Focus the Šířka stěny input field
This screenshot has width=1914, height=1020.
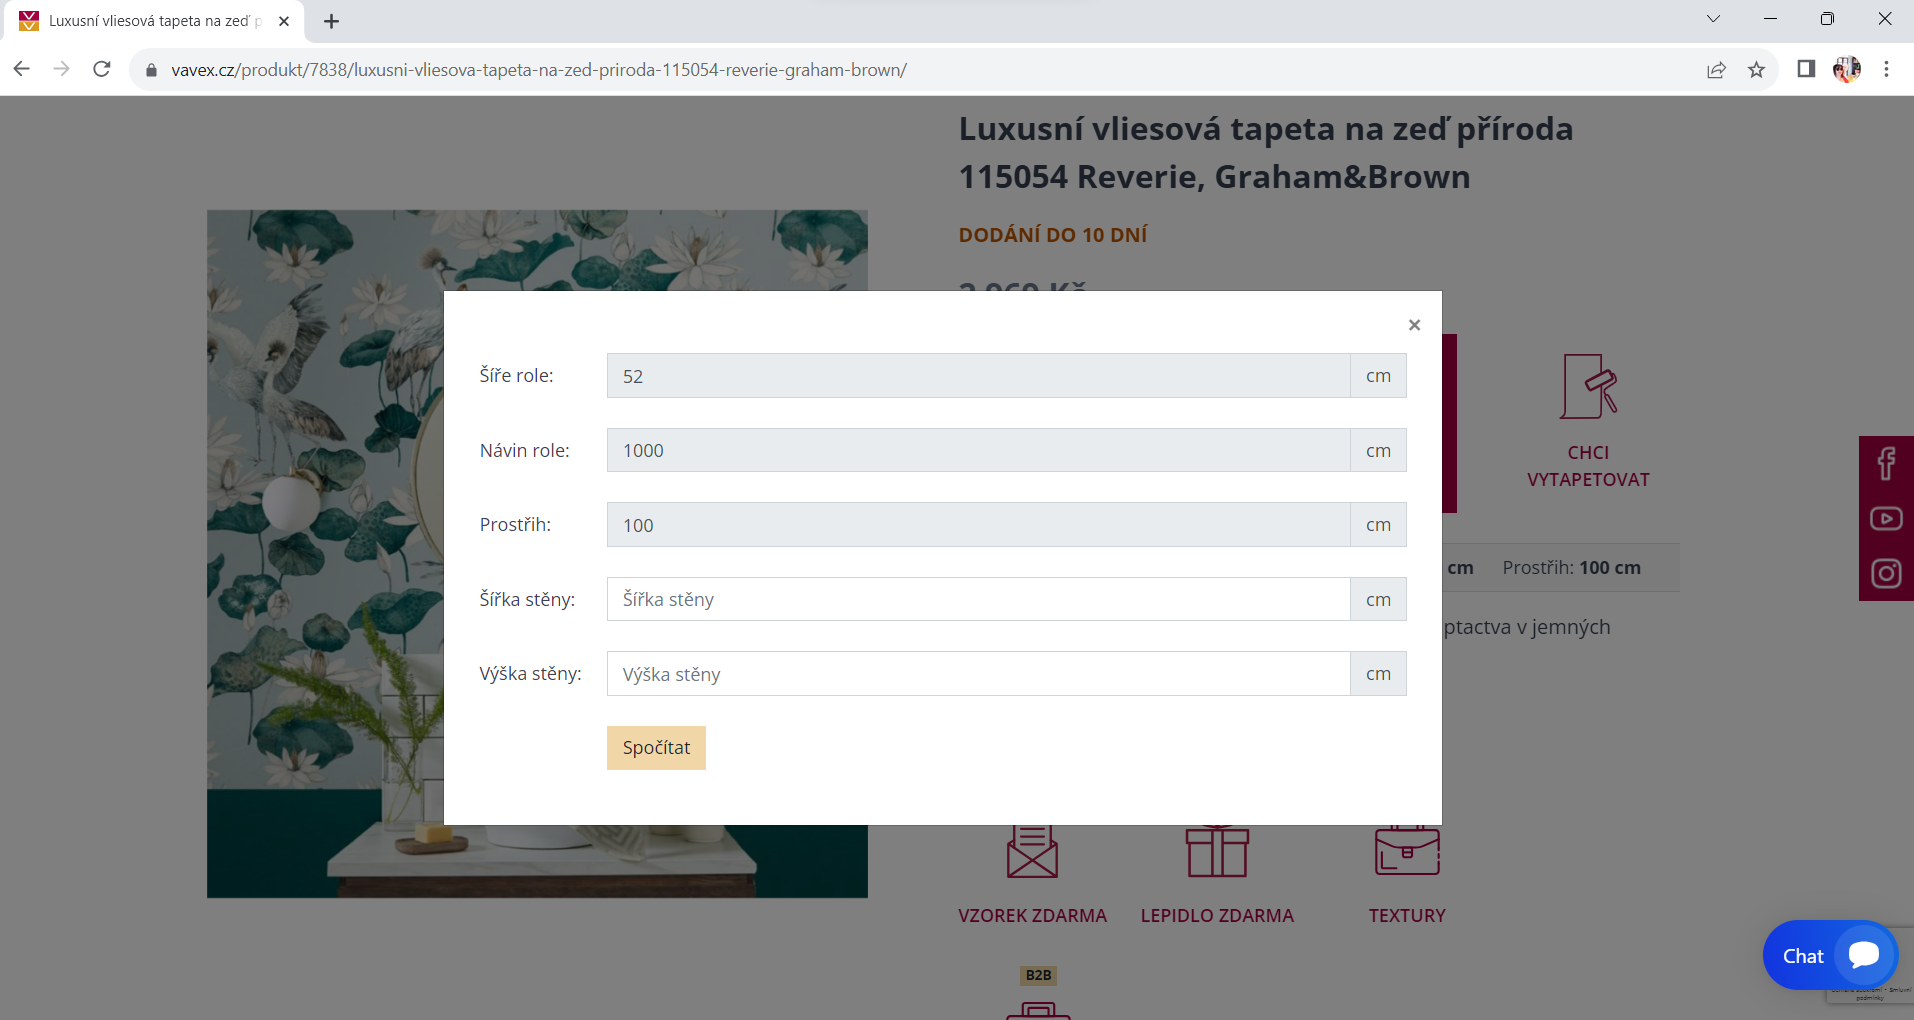(x=977, y=599)
